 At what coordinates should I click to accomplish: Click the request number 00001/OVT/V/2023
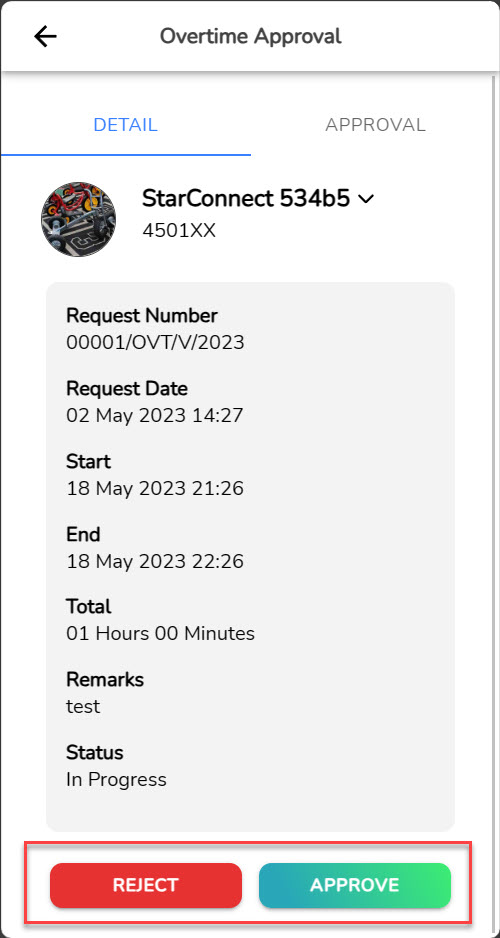point(156,343)
